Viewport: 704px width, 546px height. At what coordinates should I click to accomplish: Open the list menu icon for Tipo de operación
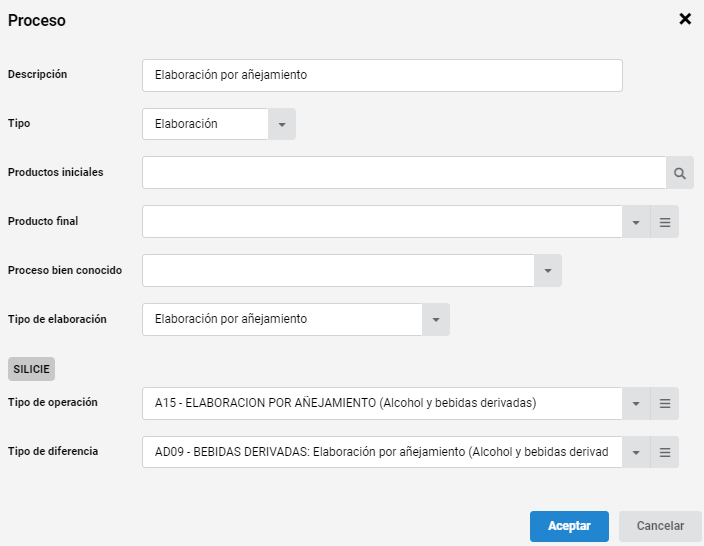coord(664,404)
